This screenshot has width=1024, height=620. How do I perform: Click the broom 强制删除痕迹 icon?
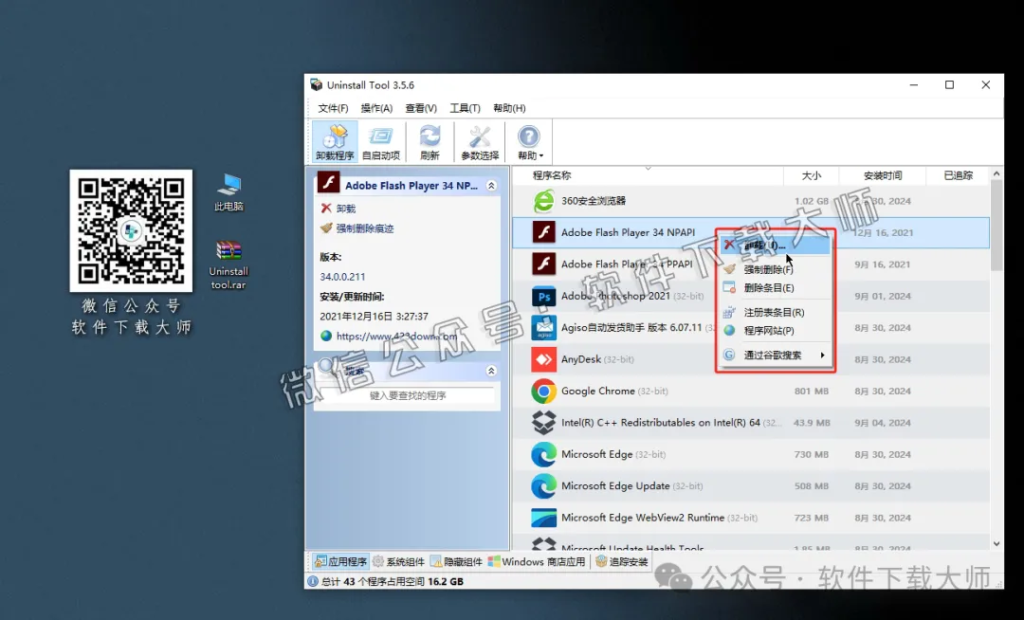[325, 229]
